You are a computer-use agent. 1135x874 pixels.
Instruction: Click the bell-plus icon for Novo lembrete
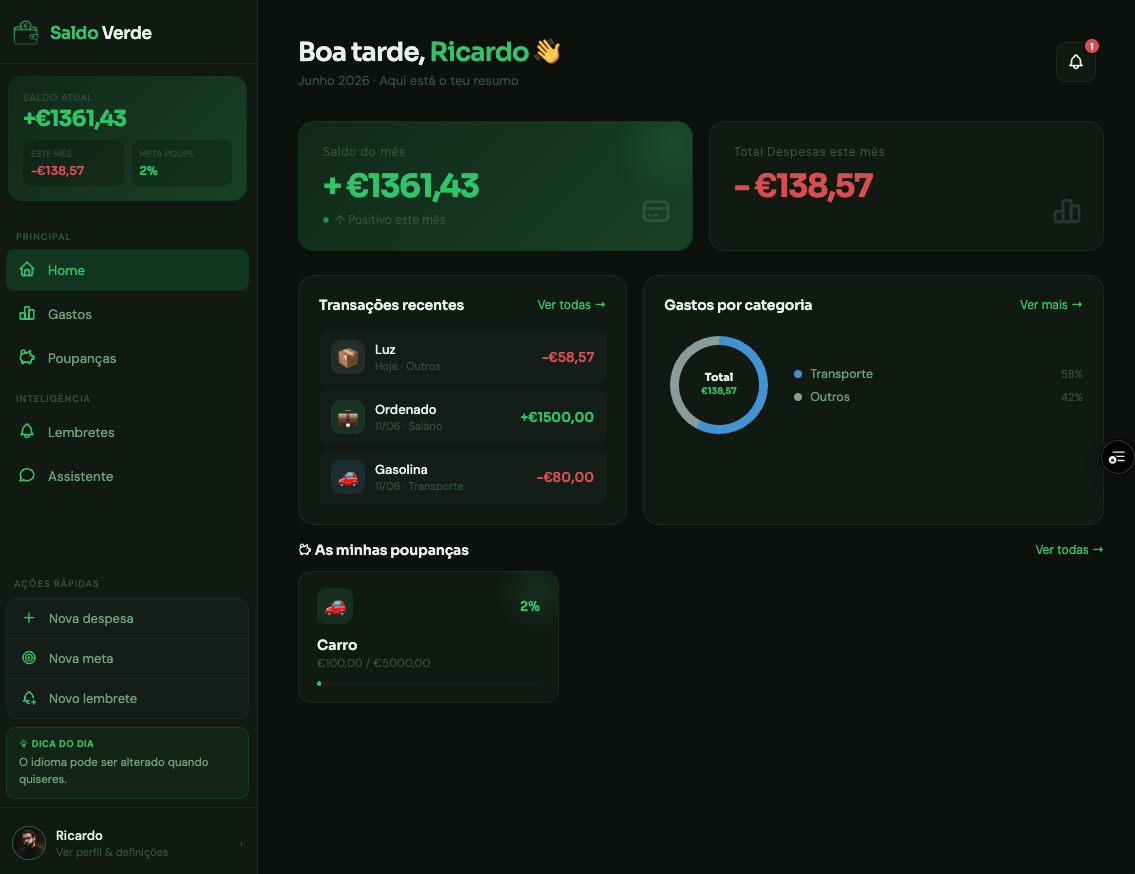coord(29,698)
